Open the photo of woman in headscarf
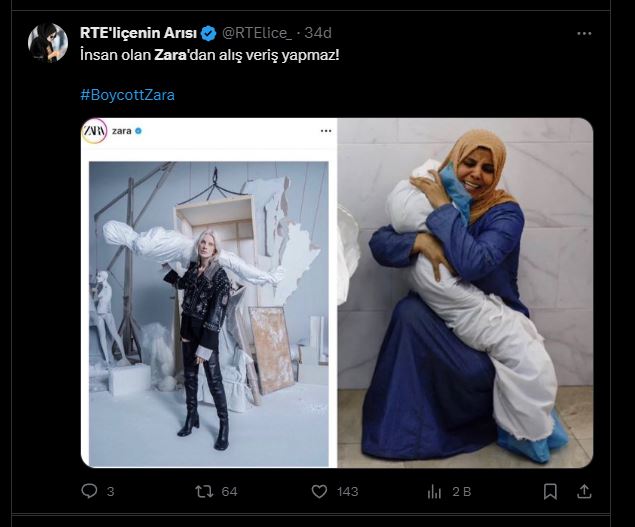Viewport: 635px width, 527px height. pos(465,292)
